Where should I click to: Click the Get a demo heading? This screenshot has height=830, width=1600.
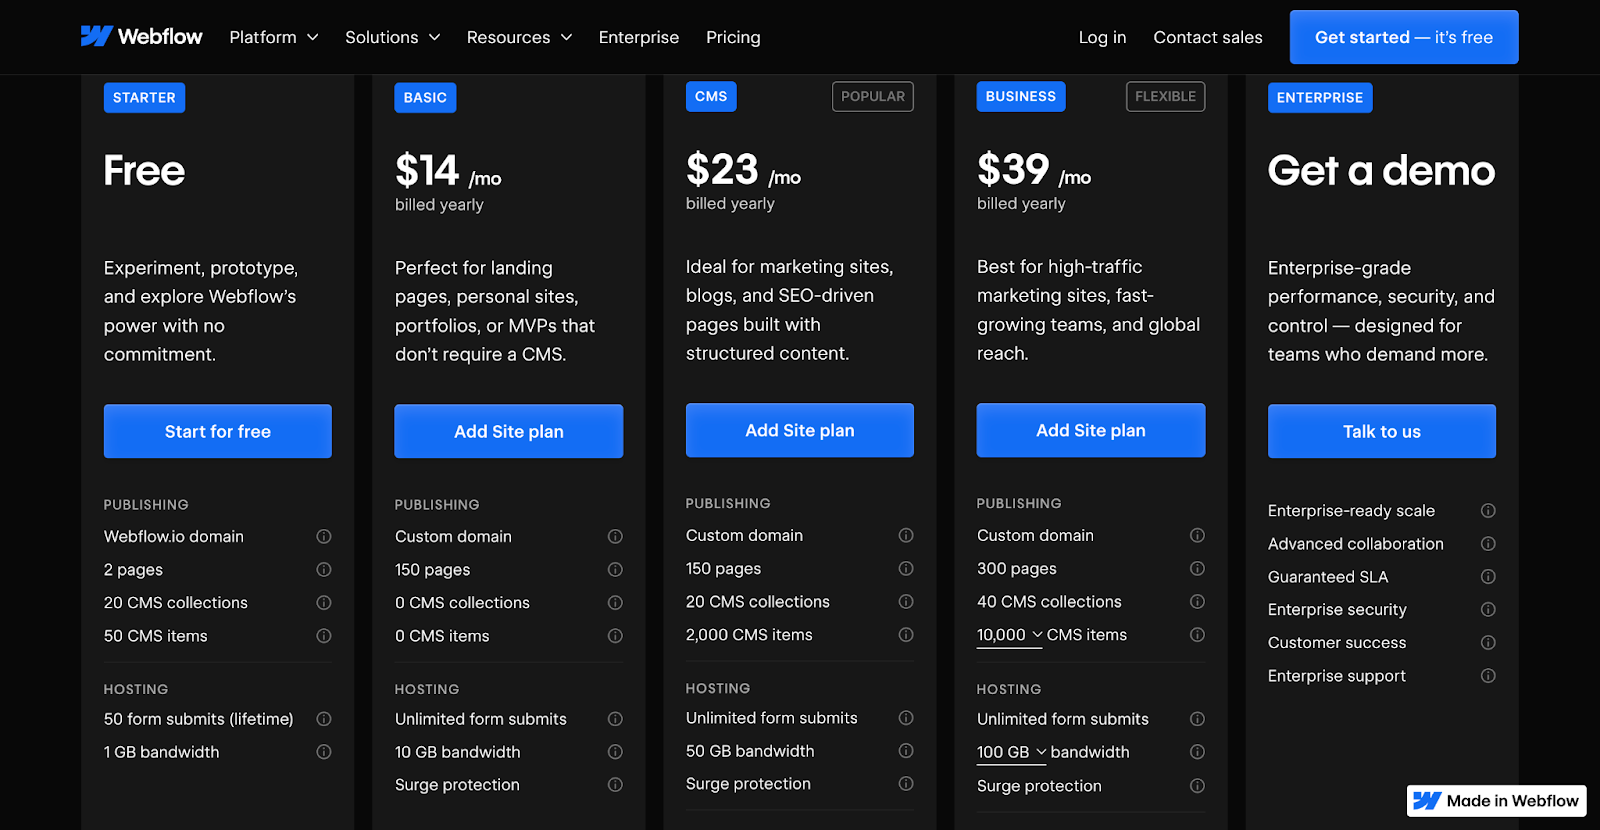pyautogui.click(x=1382, y=171)
